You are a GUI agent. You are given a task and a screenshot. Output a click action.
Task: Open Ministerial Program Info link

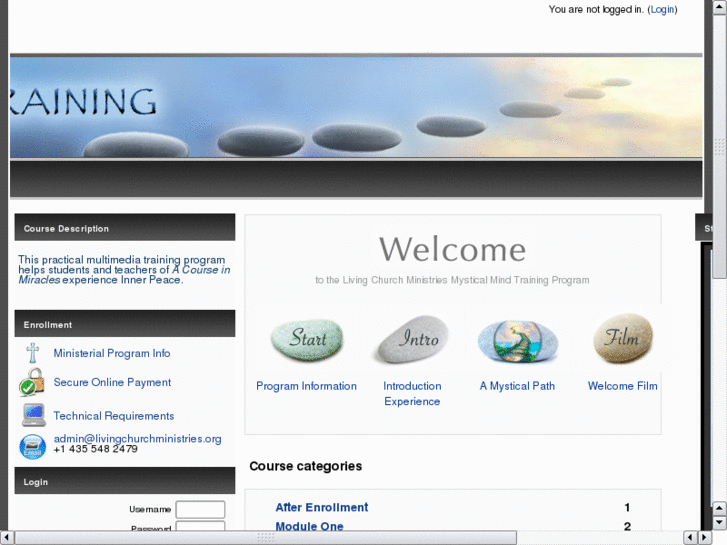(x=112, y=353)
